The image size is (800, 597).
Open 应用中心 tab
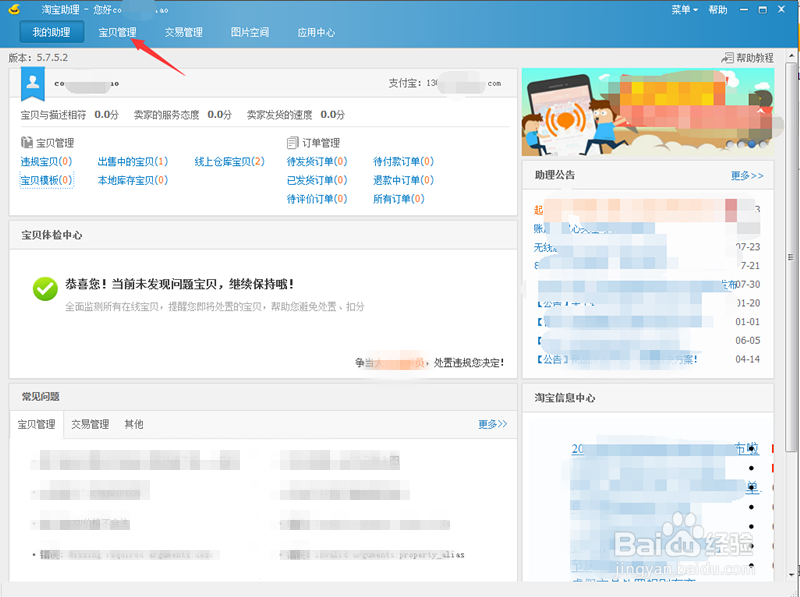tap(316, 32)
